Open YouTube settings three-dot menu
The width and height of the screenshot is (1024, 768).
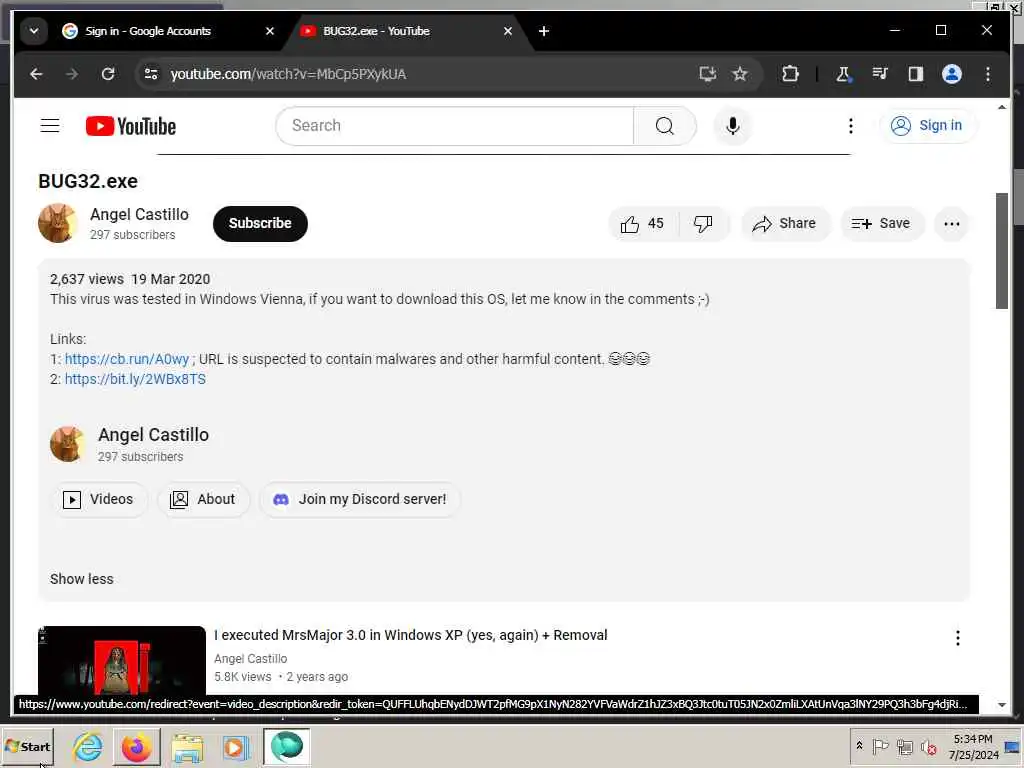click(850, 125)
